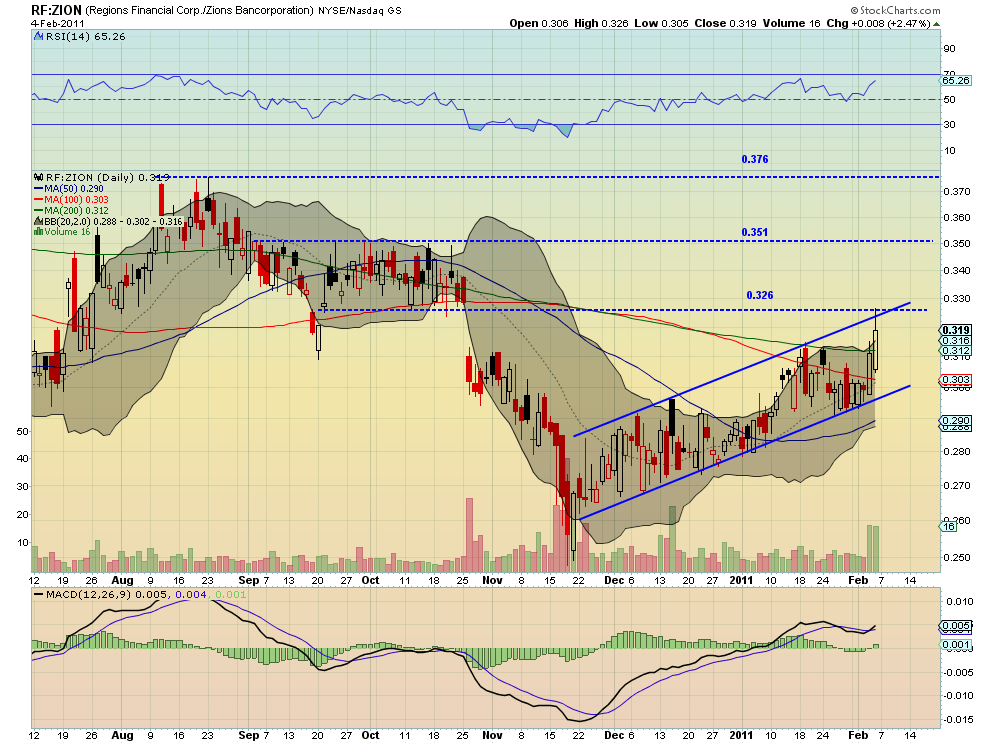This screenshot has height=744, width=990.
Task: Click the Volume 16 legend histogram icon
Action: (x=39, y=232)
